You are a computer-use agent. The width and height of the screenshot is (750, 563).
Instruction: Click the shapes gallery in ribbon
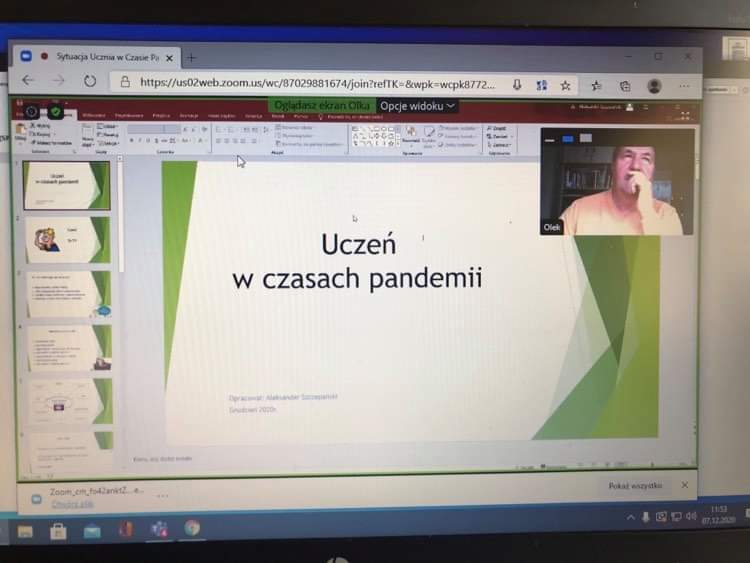[376, 136]
